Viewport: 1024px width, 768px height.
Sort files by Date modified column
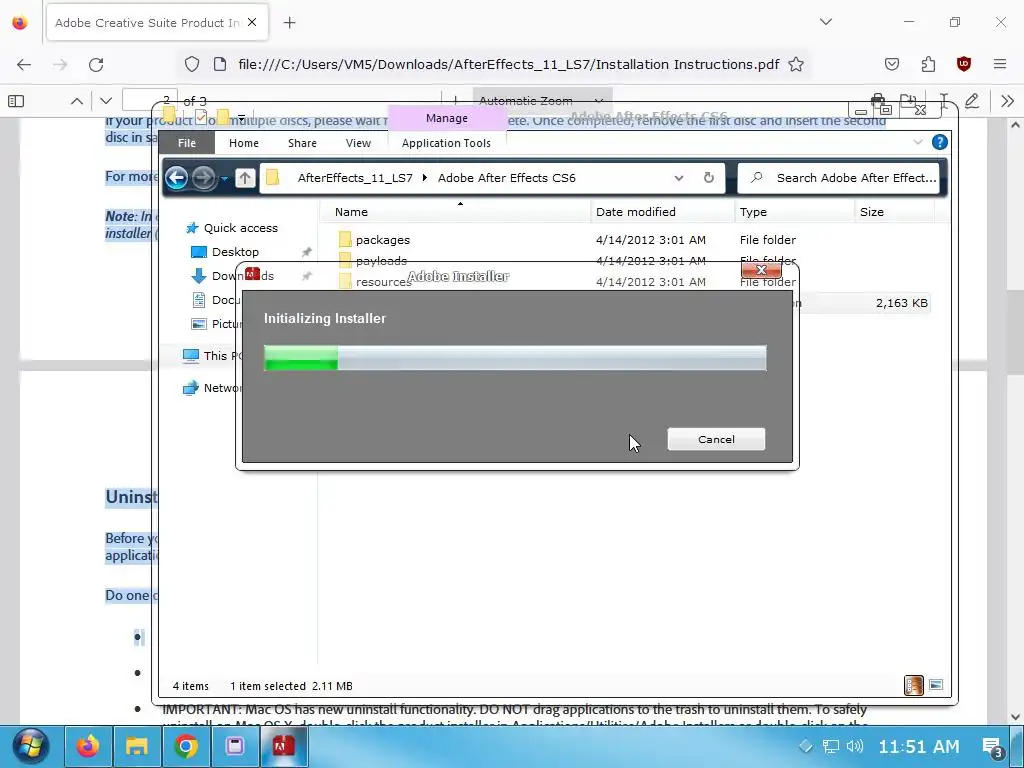click(663, 212)
